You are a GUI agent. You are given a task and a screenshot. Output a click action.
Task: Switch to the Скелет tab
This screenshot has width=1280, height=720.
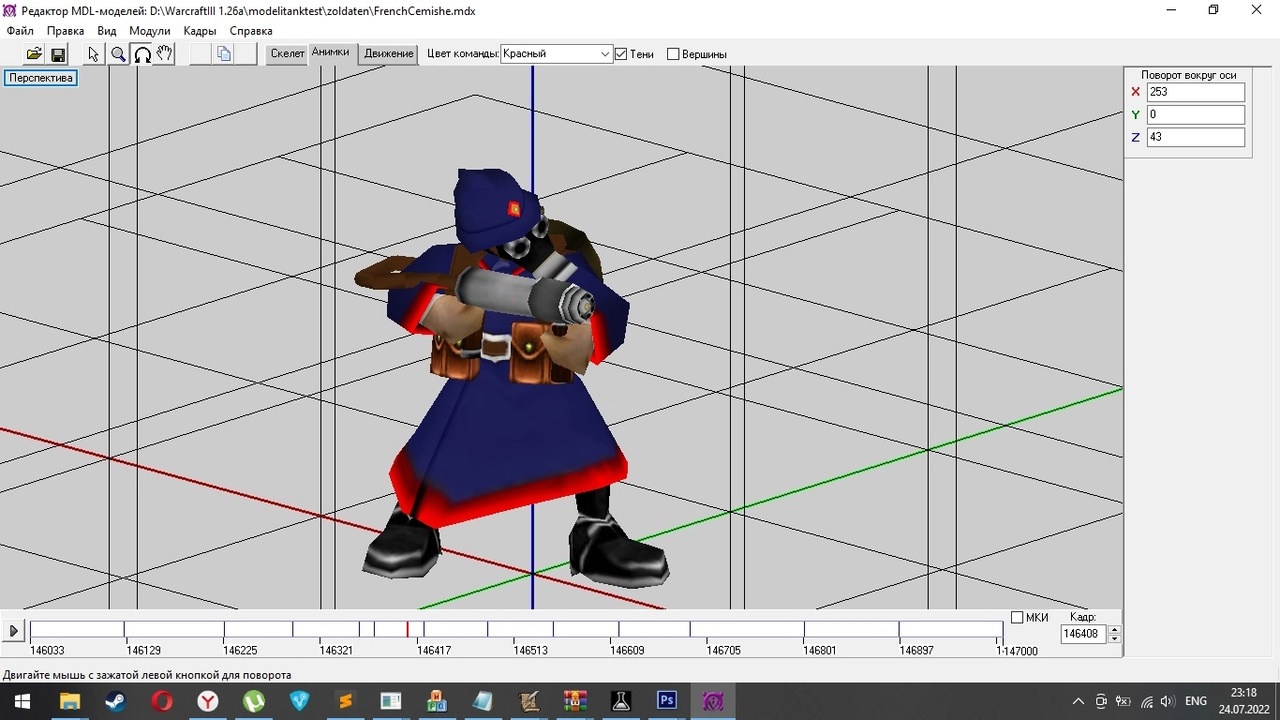tap(287, 54)
